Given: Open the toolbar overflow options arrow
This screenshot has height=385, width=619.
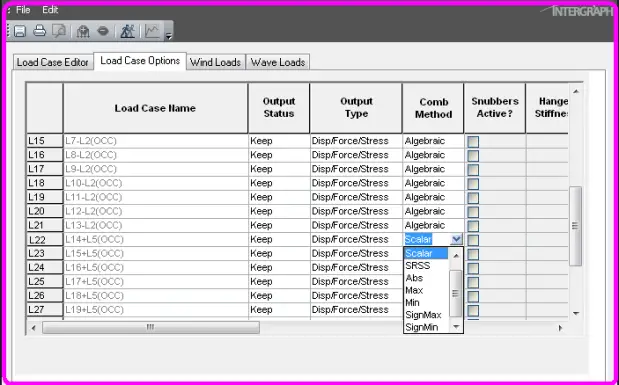Looking at the screenshot, I should 169,36.
